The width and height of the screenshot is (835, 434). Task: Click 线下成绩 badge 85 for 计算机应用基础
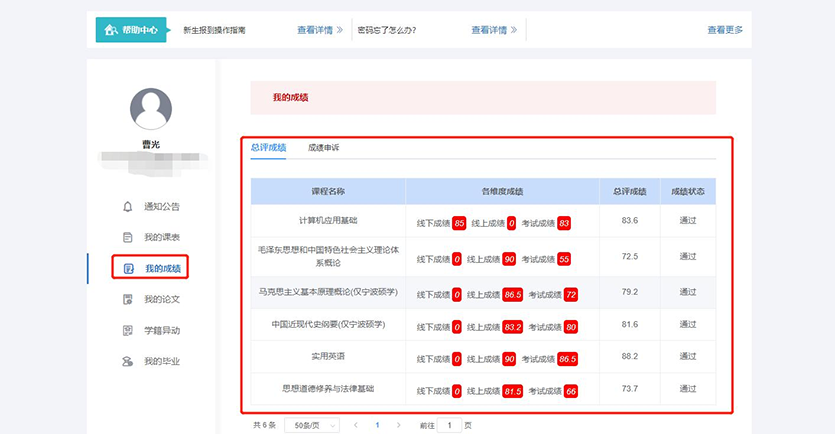pos(459,223)
